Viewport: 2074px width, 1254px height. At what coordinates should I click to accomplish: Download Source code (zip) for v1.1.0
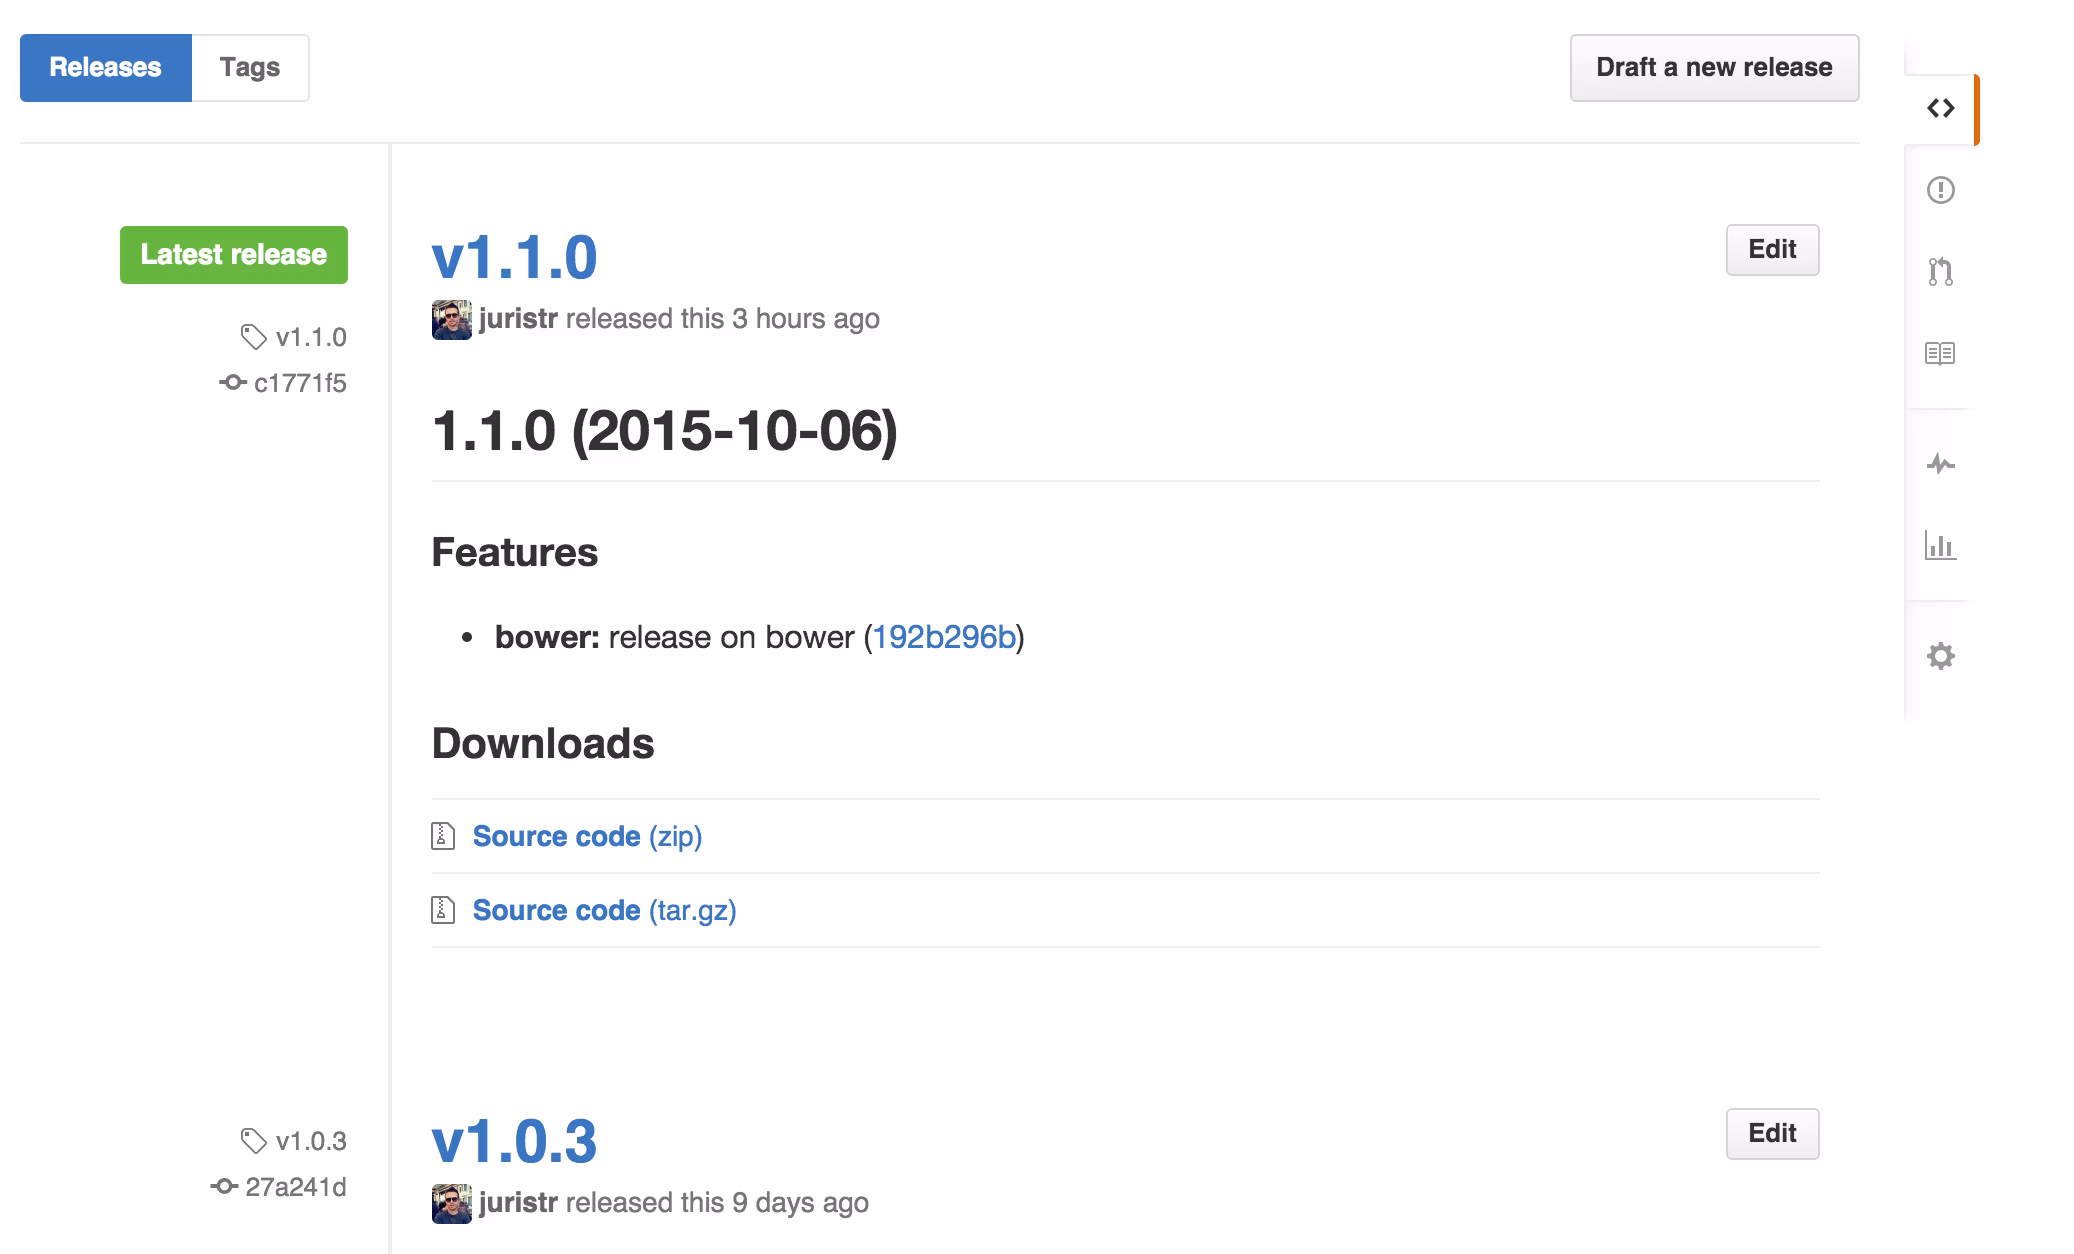point(587,836)
